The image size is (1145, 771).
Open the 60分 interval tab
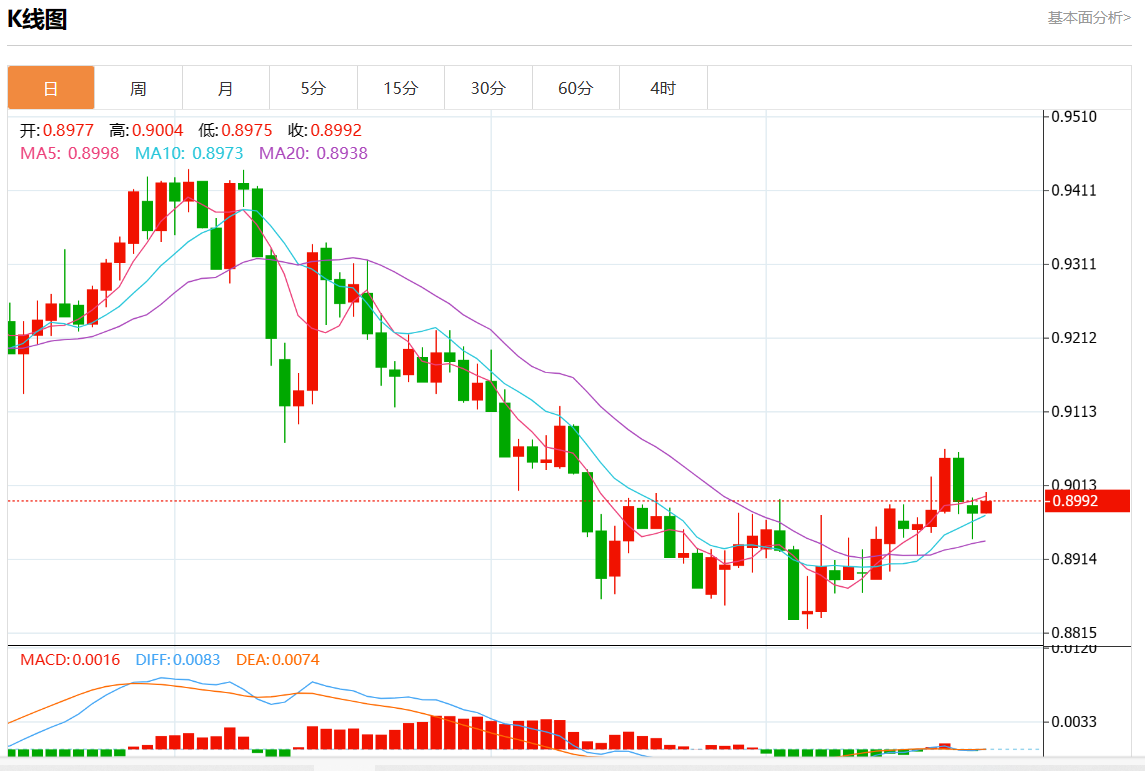(575, 88)
